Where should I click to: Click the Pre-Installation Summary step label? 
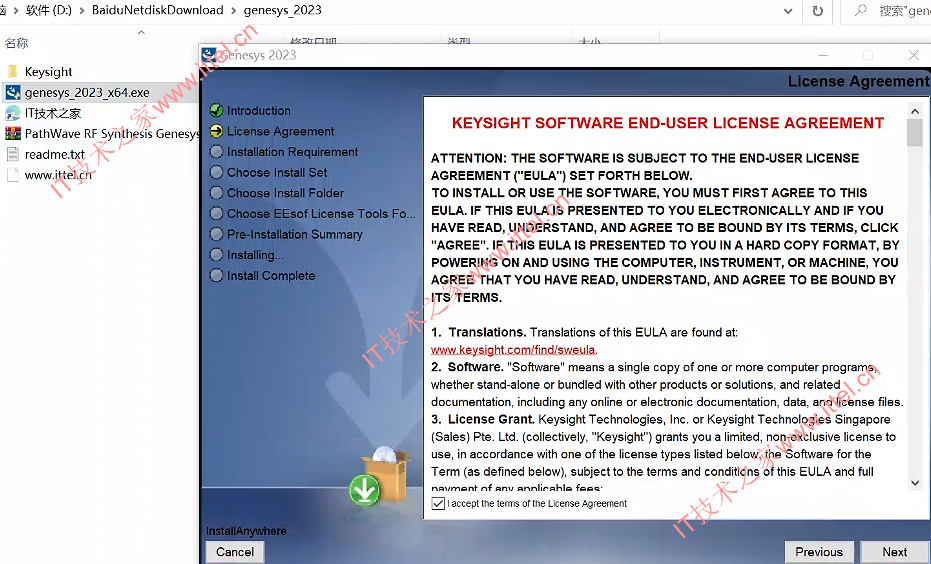pyautogui.click(x=294, y=235)
